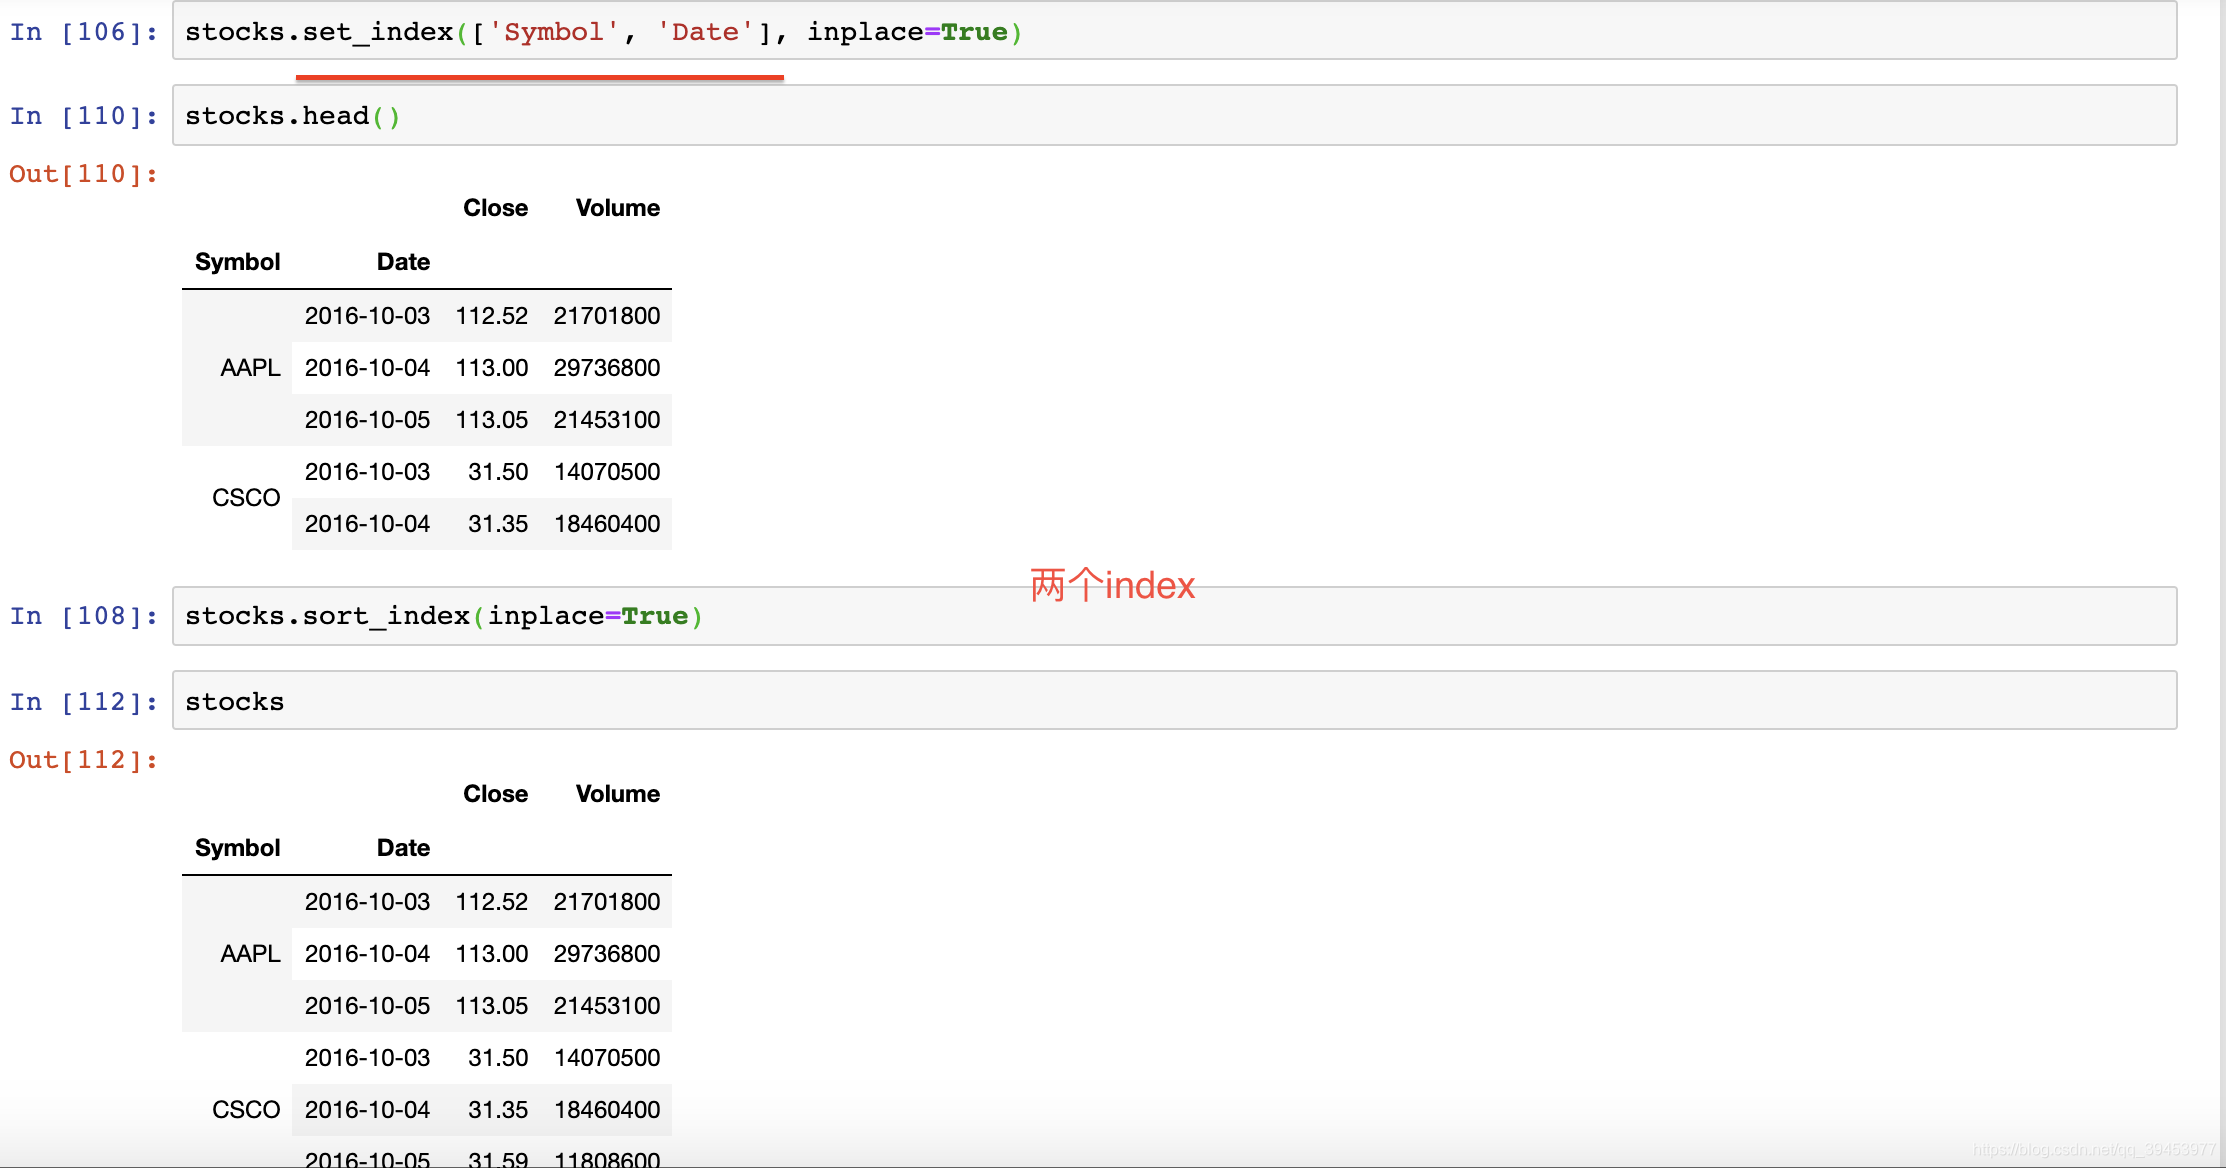
Task: Click the red 两个index annotation text
Action: click(1112, 585)
